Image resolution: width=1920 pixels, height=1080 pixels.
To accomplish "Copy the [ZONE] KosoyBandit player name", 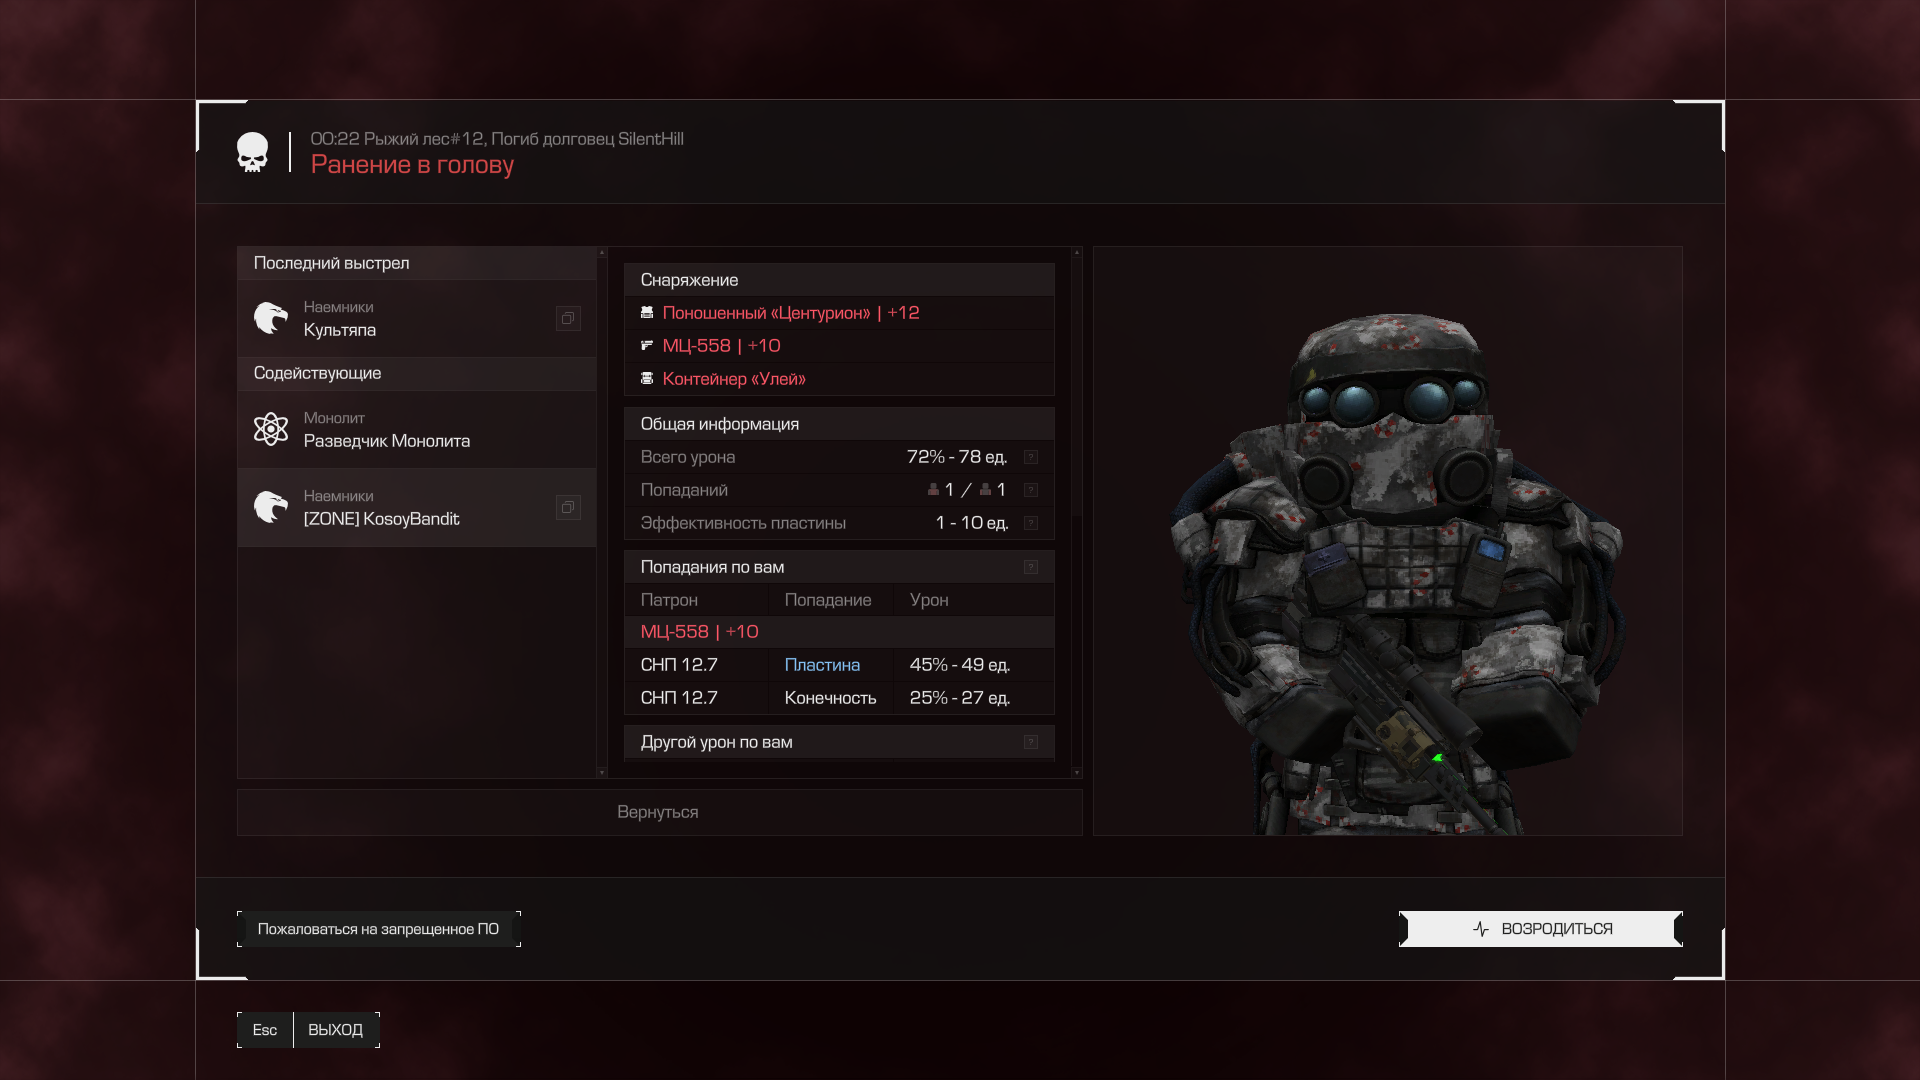I will coord(567,507).
